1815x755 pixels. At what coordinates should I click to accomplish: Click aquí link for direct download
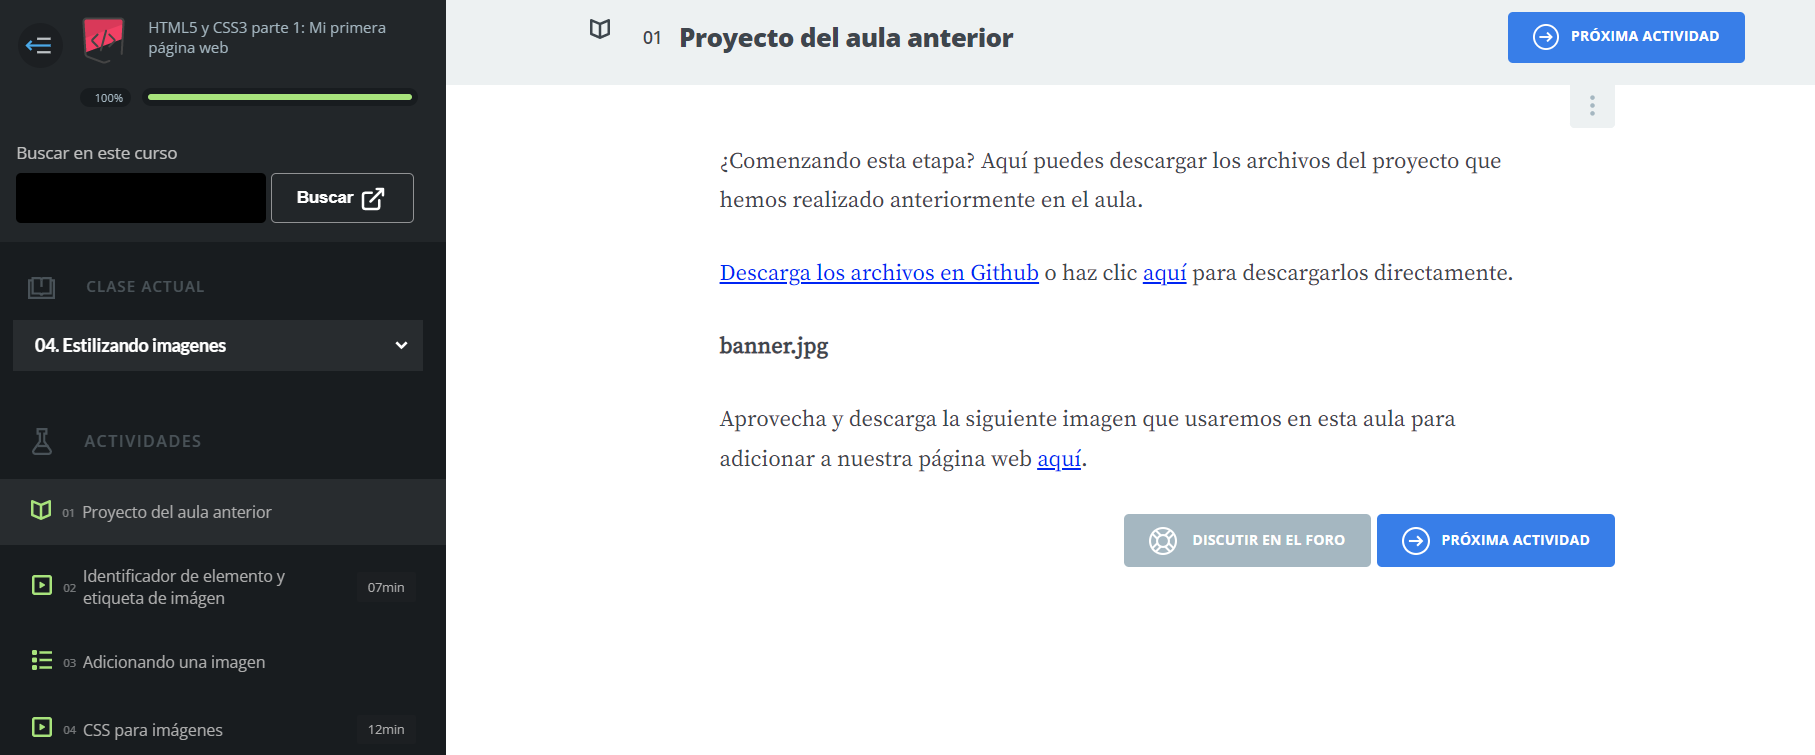1165,272
